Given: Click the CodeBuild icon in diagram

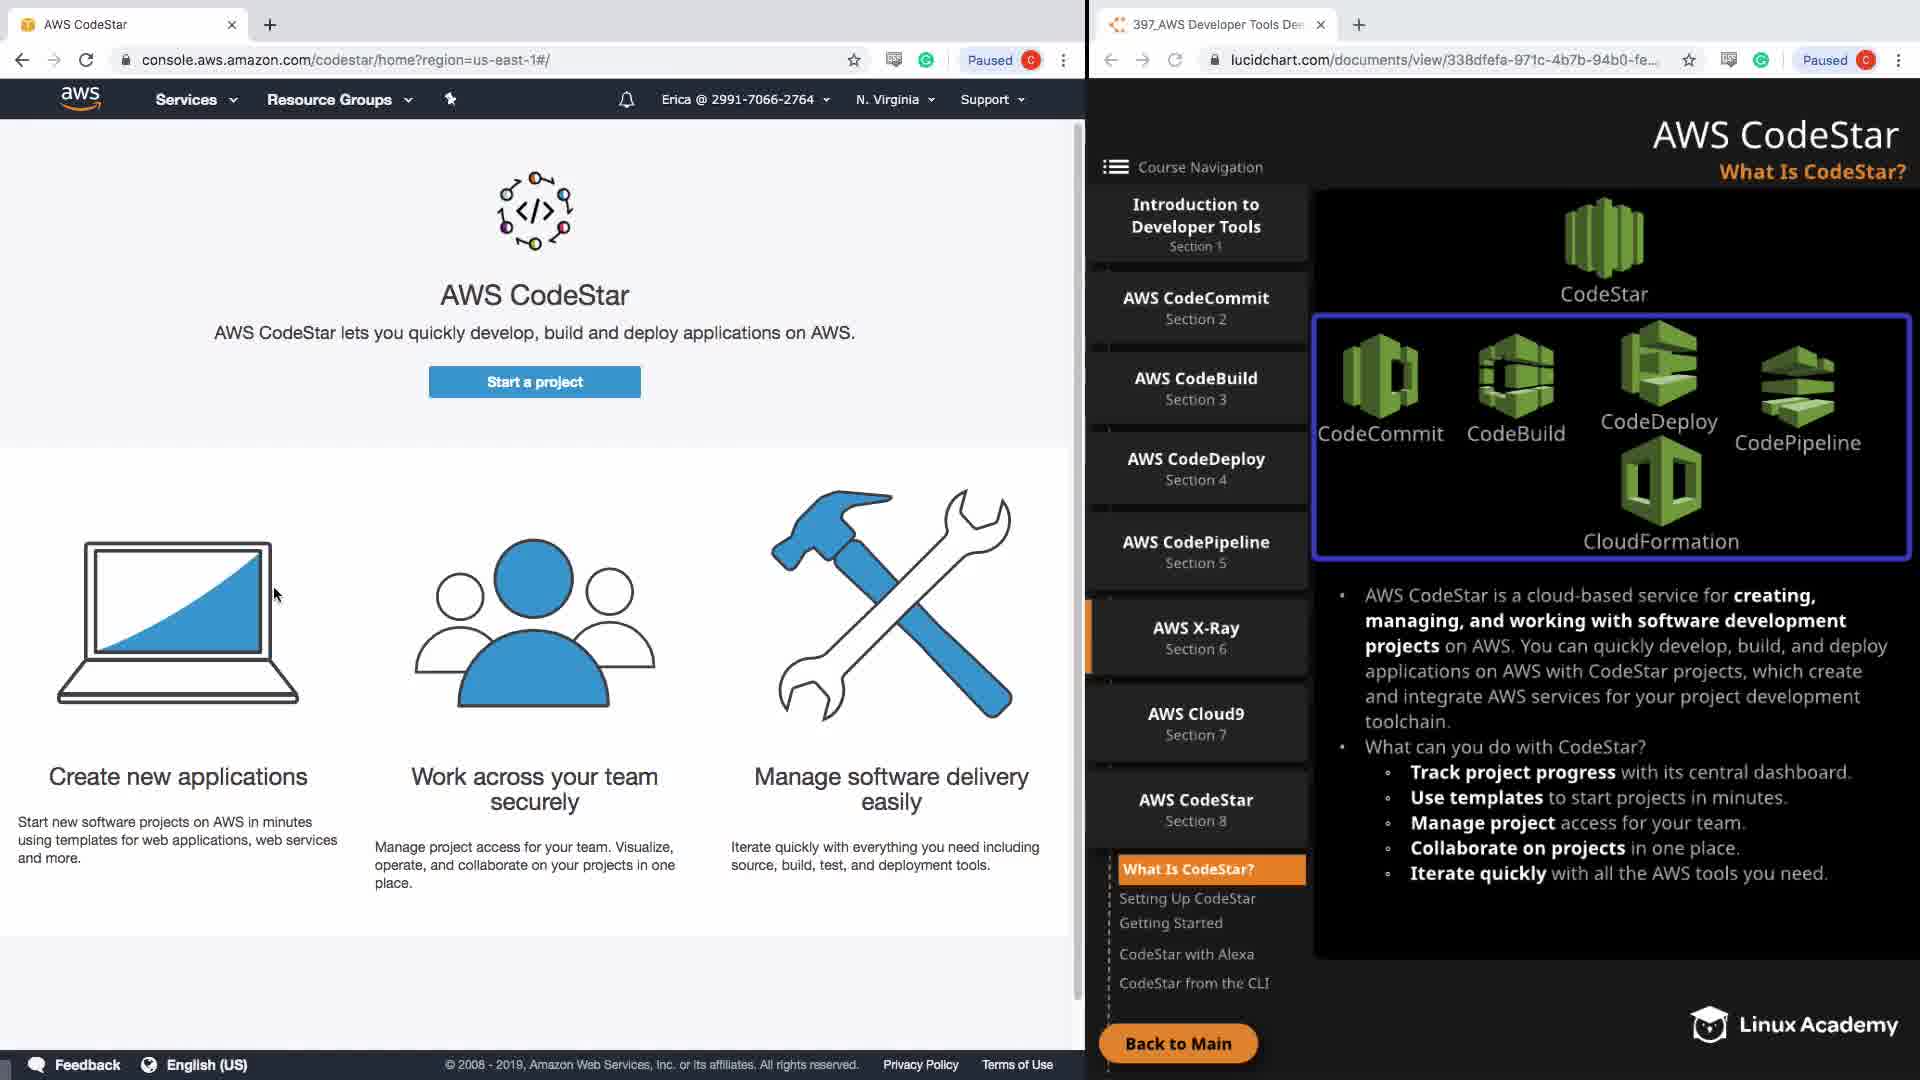Looking at the screenshot, I should coord(1516,376).
